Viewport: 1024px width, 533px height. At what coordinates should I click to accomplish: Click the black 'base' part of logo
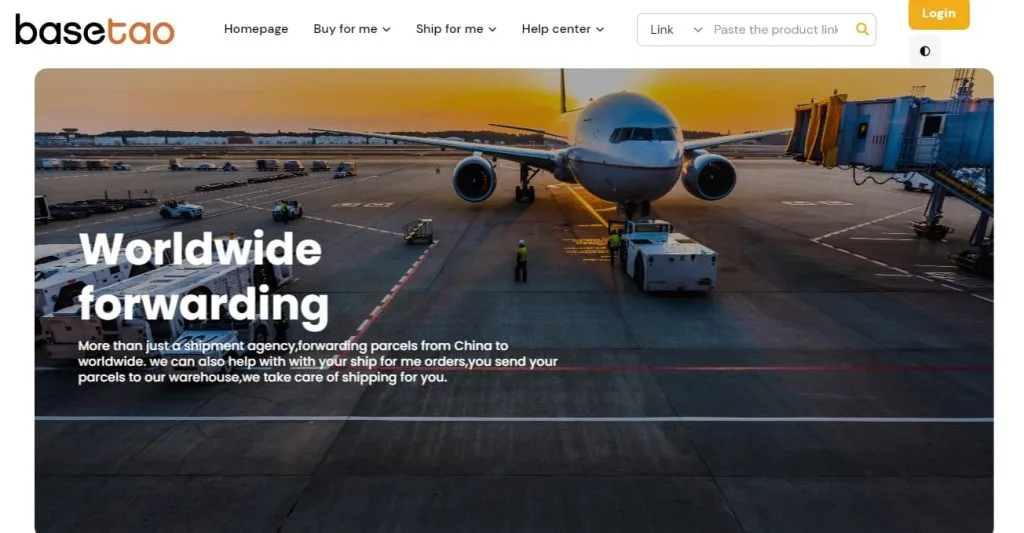tap(59, 29)
